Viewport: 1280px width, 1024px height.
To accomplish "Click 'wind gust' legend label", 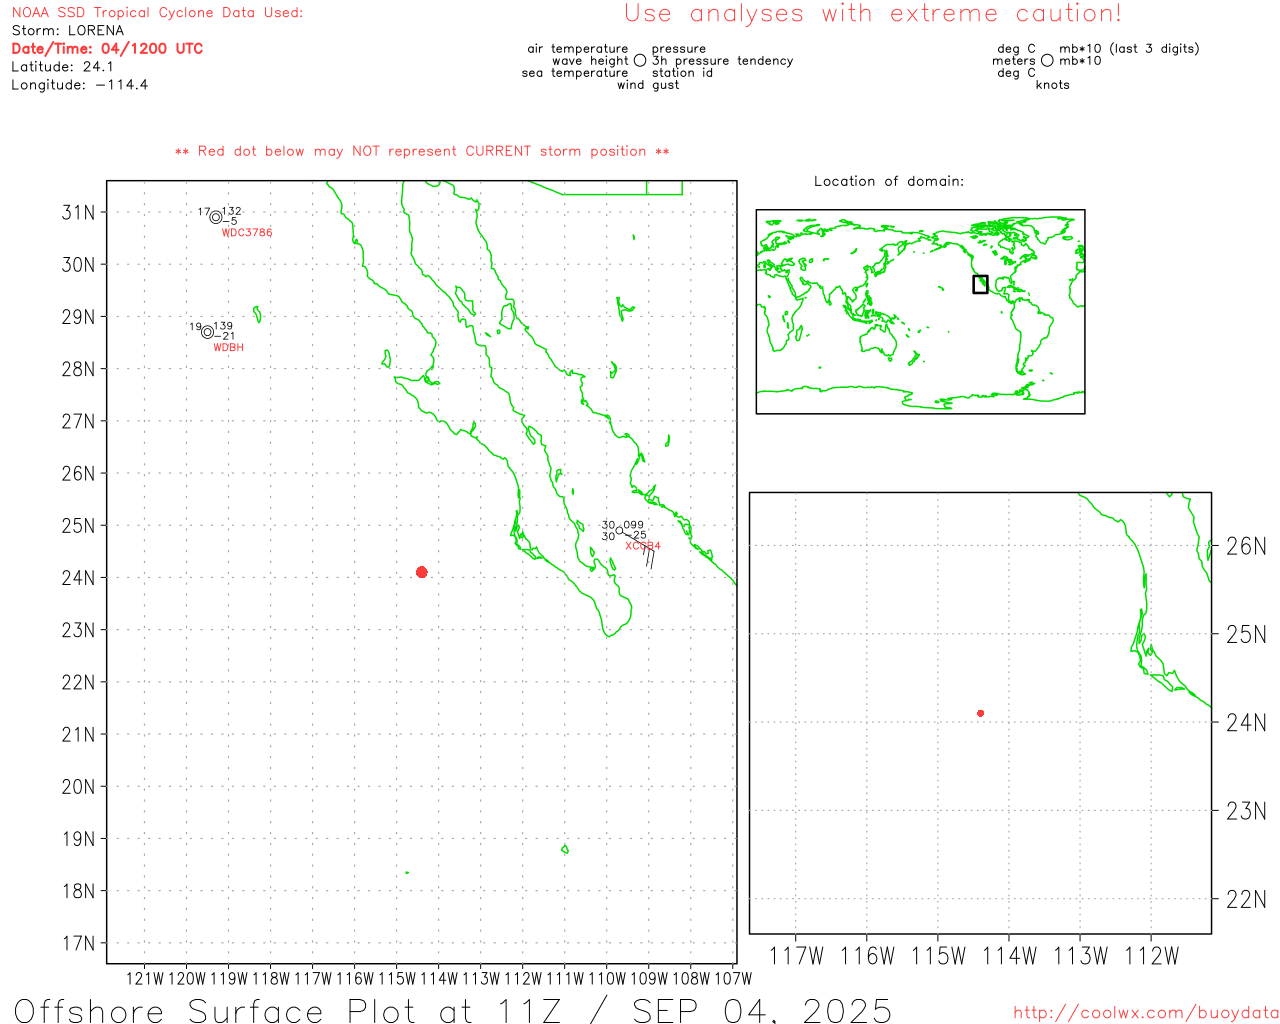I will tap(648, 85).
